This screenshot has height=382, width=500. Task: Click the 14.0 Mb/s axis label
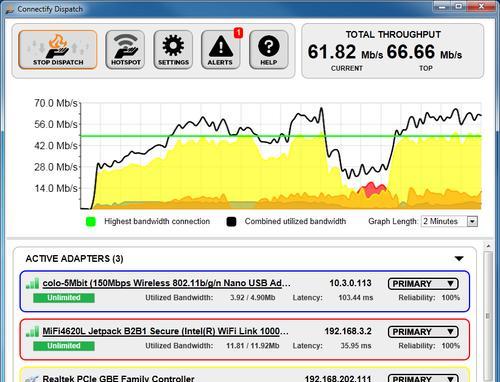(x=56, y=188)
